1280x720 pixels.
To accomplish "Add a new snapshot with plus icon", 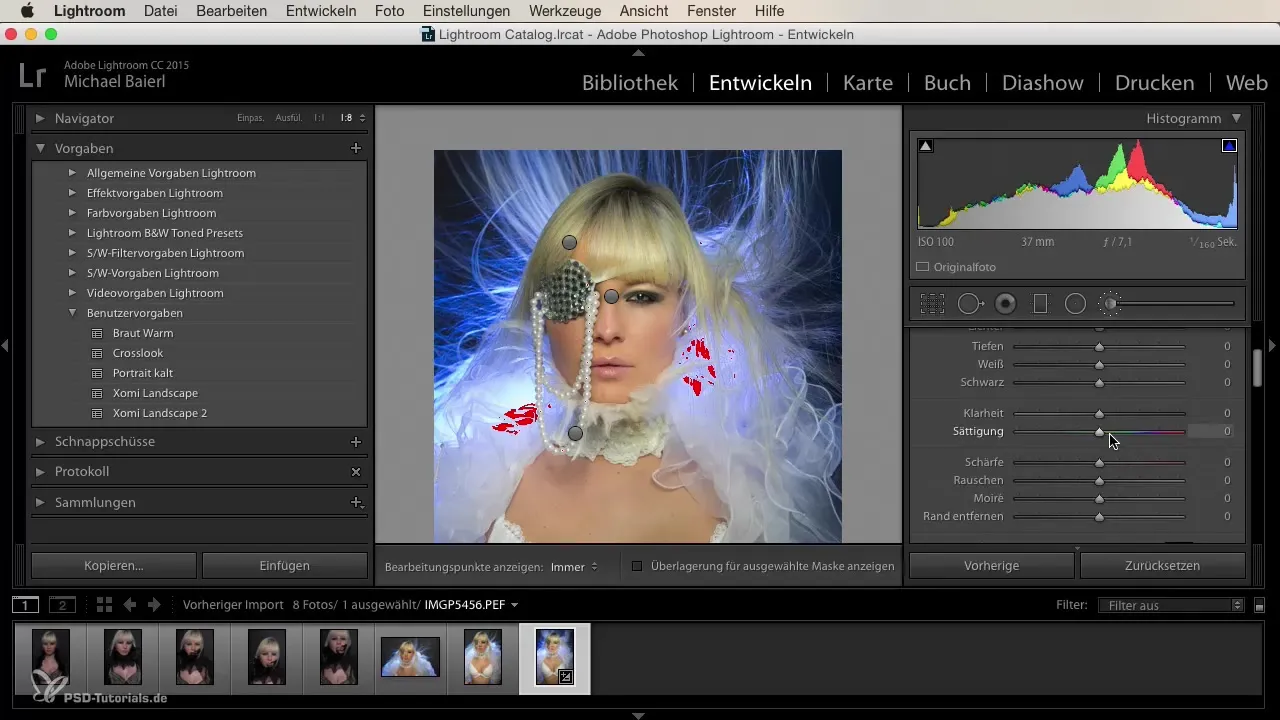I will pyautogui.click(x=355, y=441).
